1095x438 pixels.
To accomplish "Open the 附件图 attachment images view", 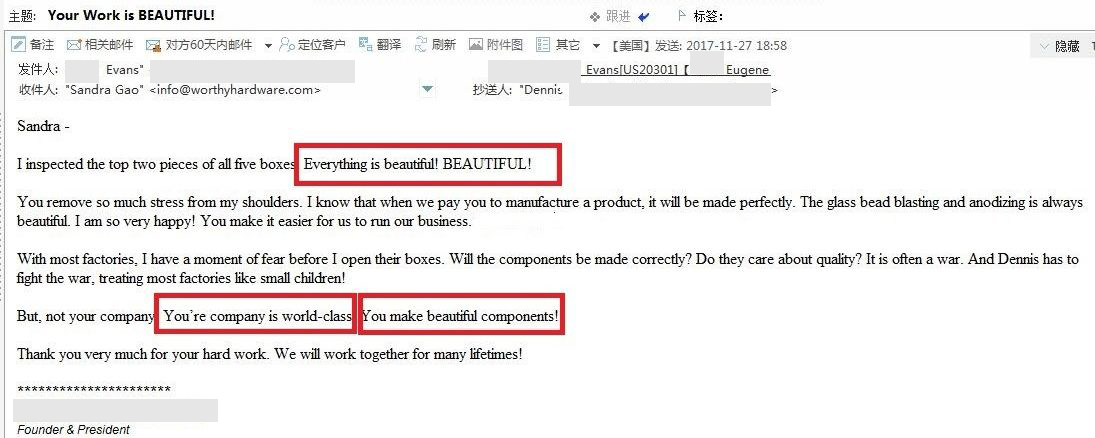I will [x=496, y=45].
